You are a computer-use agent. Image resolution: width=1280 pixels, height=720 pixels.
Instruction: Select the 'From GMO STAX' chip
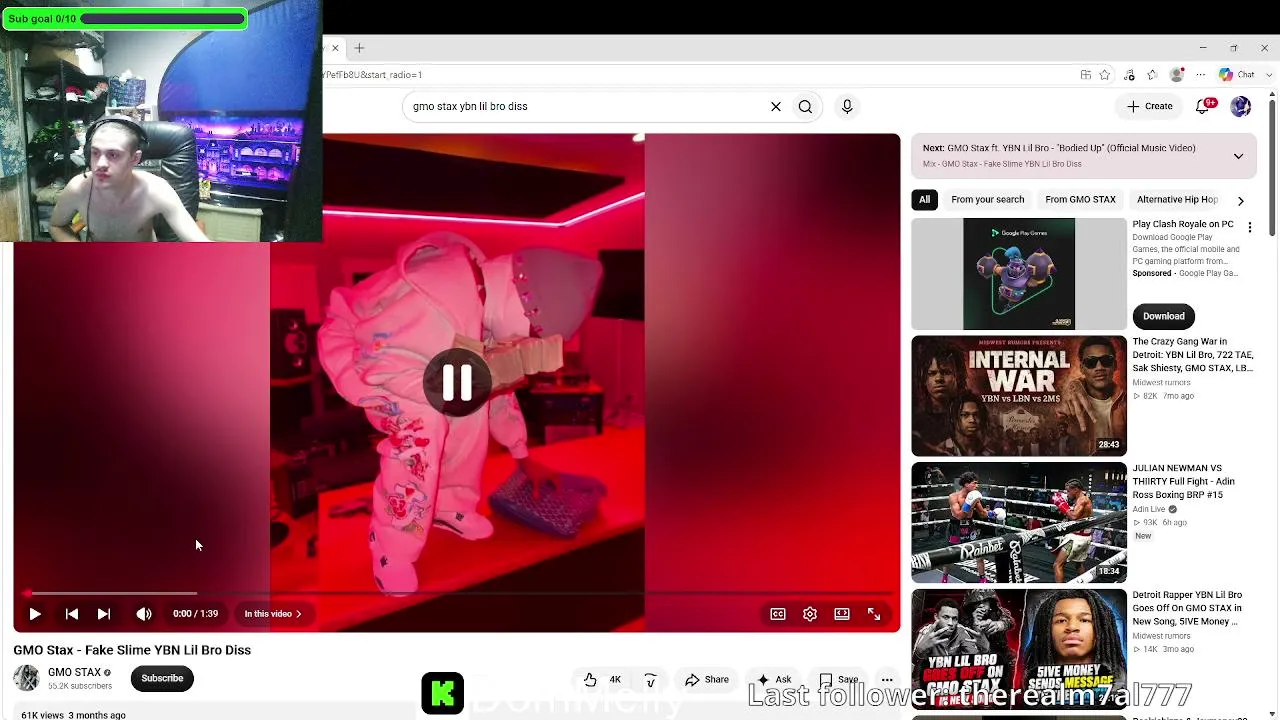click(1080, 200)
